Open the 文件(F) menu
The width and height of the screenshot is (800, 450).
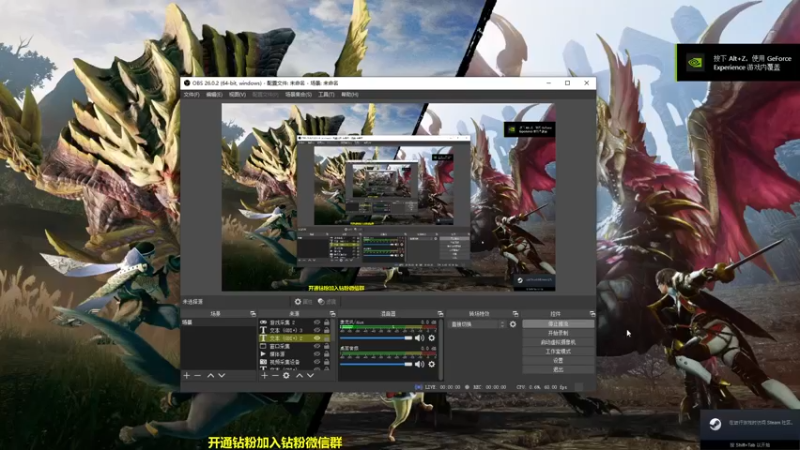[191, 94]
